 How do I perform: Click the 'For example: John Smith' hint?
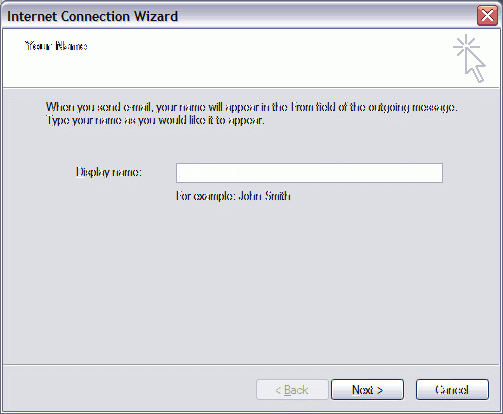point(233,196)
